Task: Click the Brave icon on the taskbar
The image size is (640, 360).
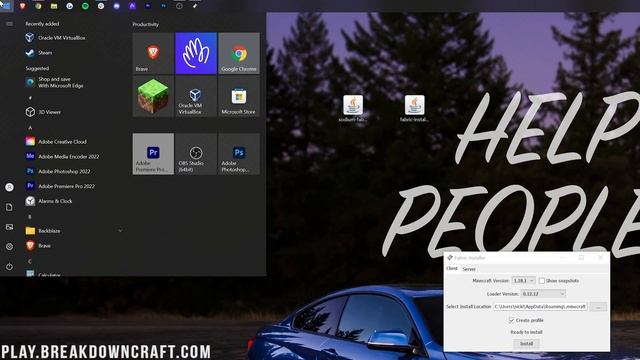Action: pos(22,6)
